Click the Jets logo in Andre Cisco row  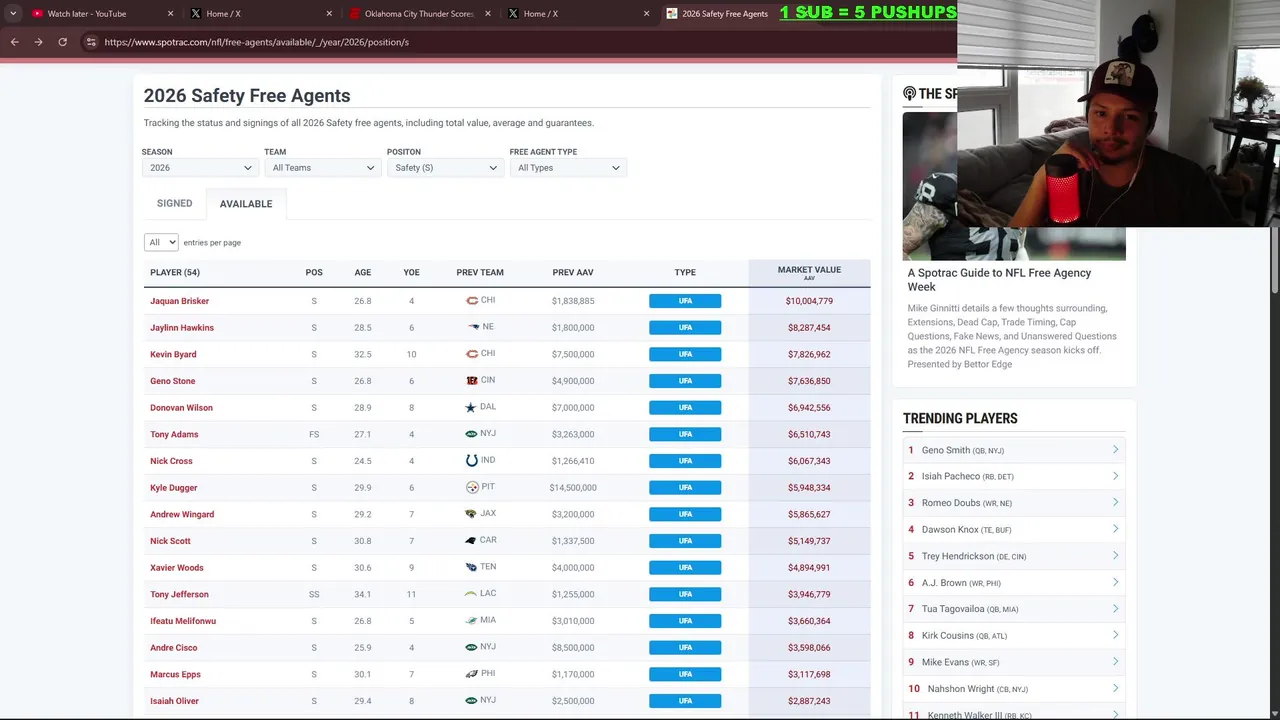(472, 647)
